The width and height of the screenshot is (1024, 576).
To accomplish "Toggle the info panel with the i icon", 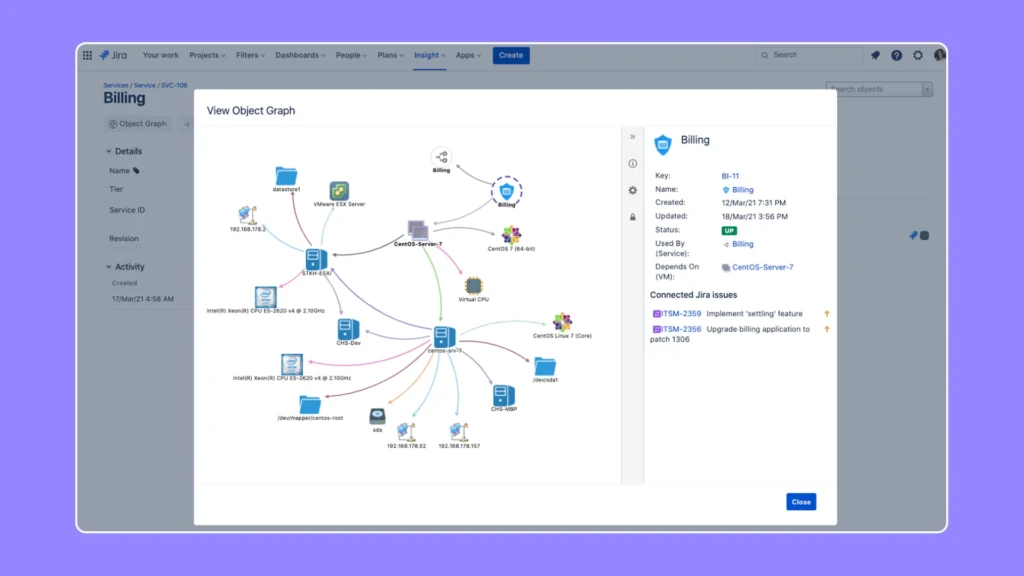I will pyautogui.click(x=632, y=162).
